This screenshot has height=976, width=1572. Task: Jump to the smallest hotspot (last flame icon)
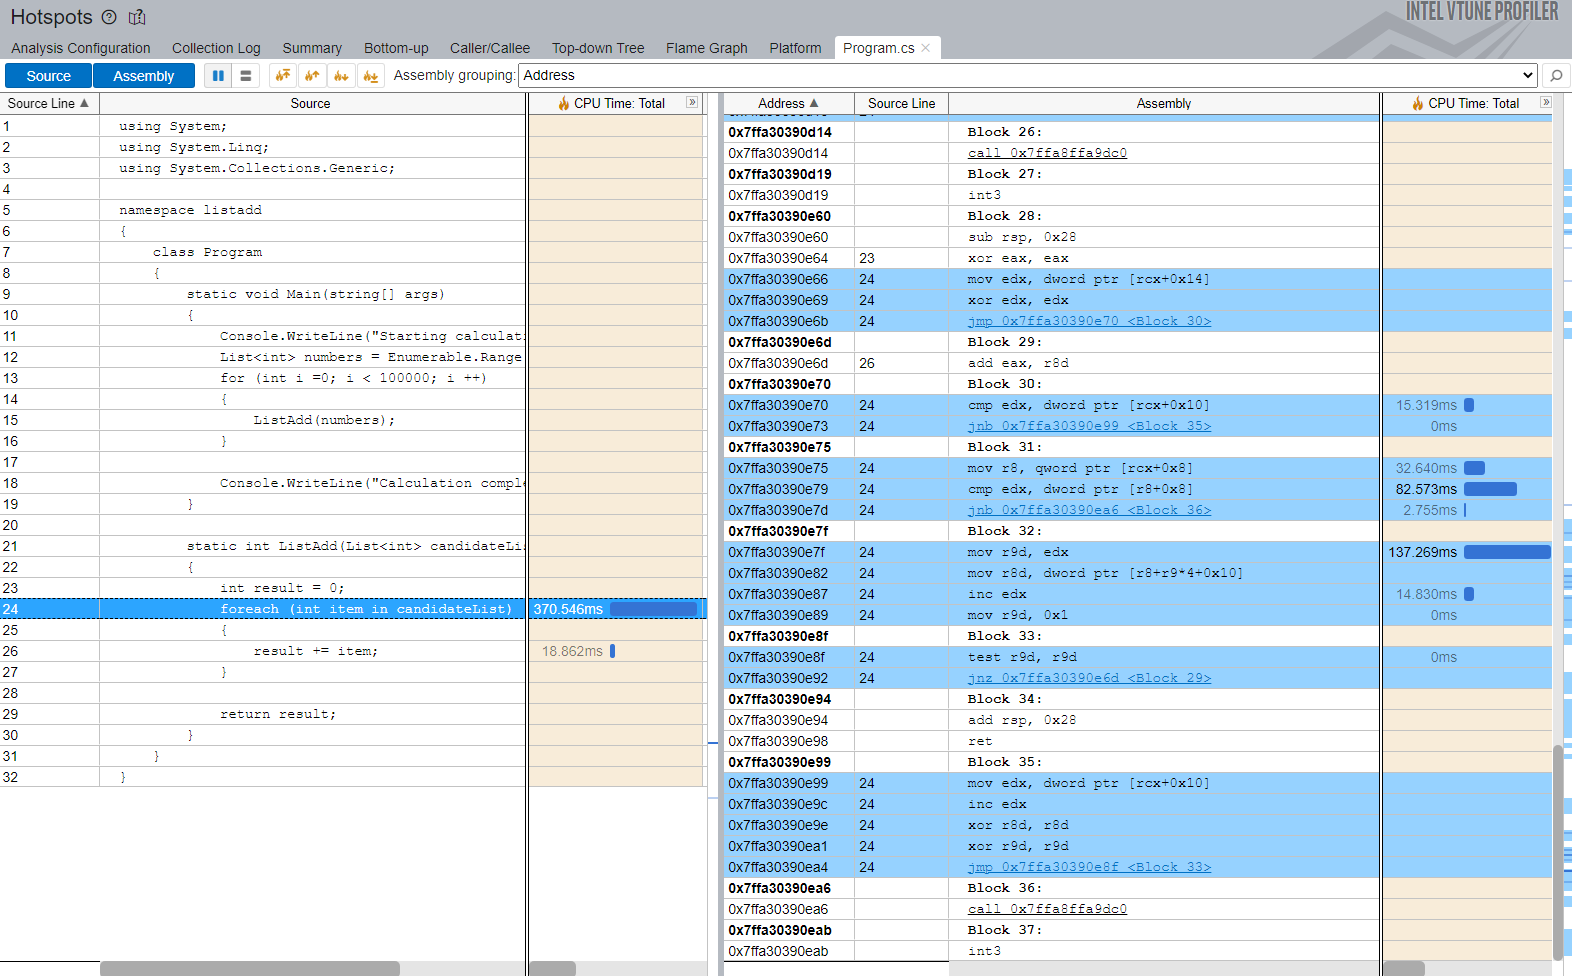coord(371,76)
